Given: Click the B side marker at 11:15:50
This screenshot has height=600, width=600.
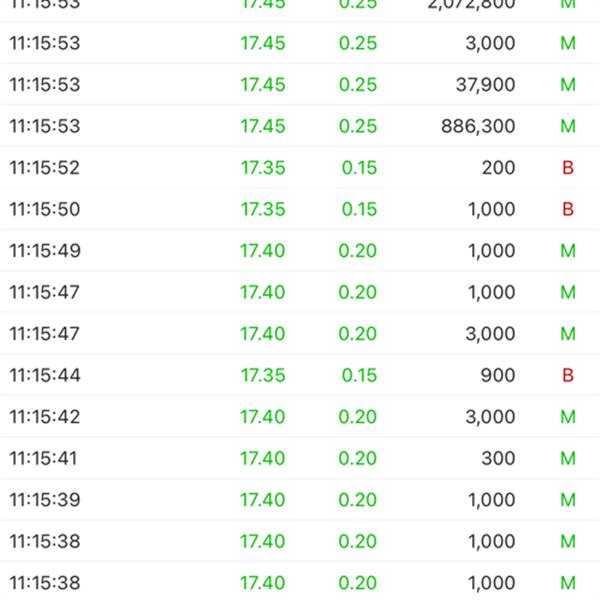Looking at the screenshot, I should (568, 209).
